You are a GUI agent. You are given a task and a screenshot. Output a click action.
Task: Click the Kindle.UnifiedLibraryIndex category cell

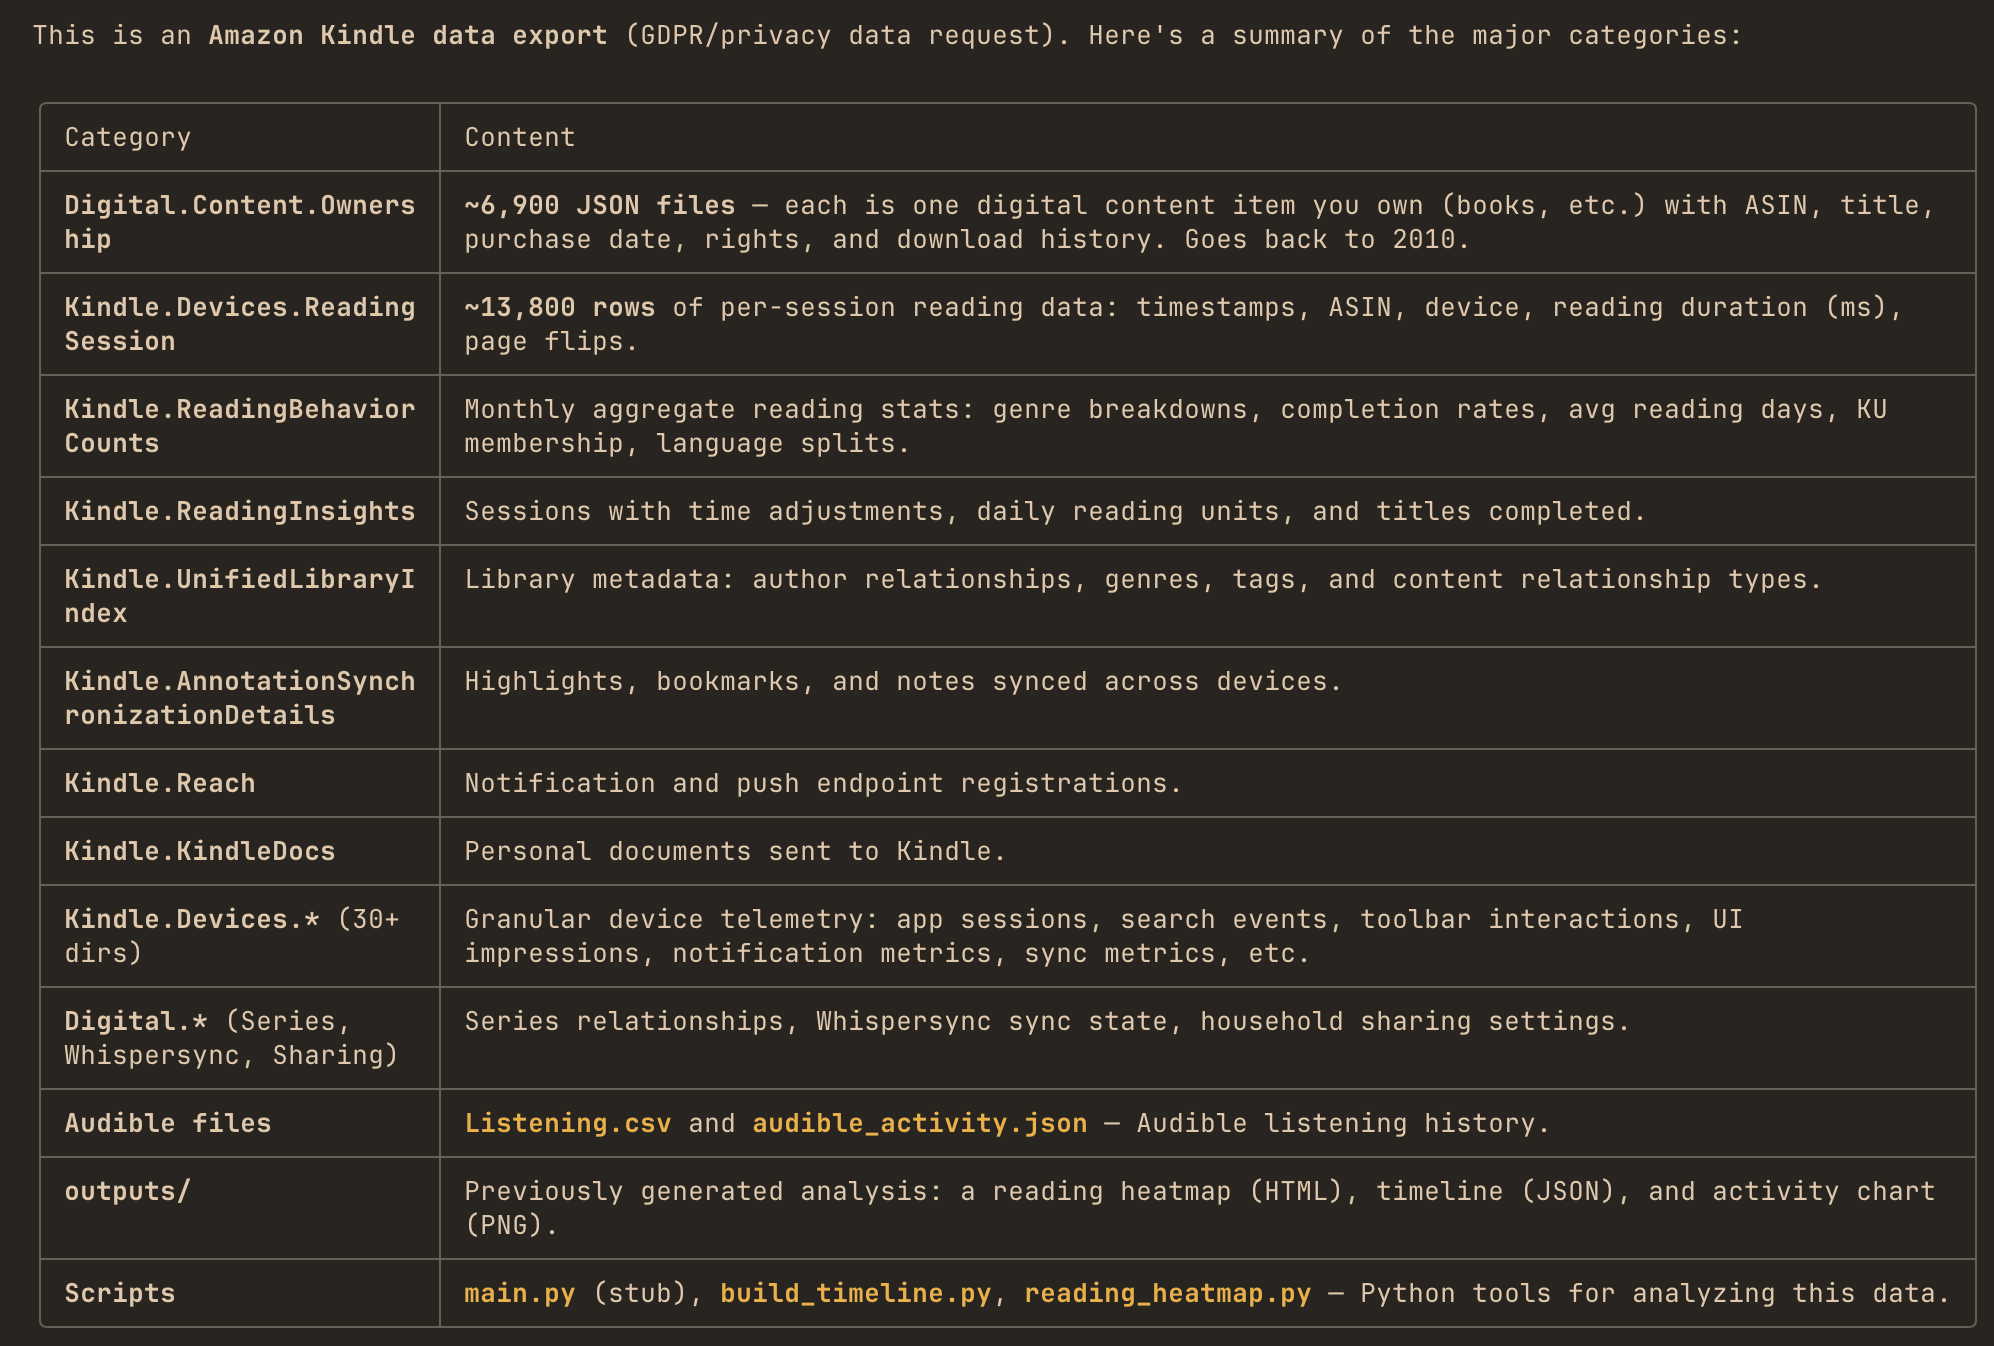click(239, 595)
